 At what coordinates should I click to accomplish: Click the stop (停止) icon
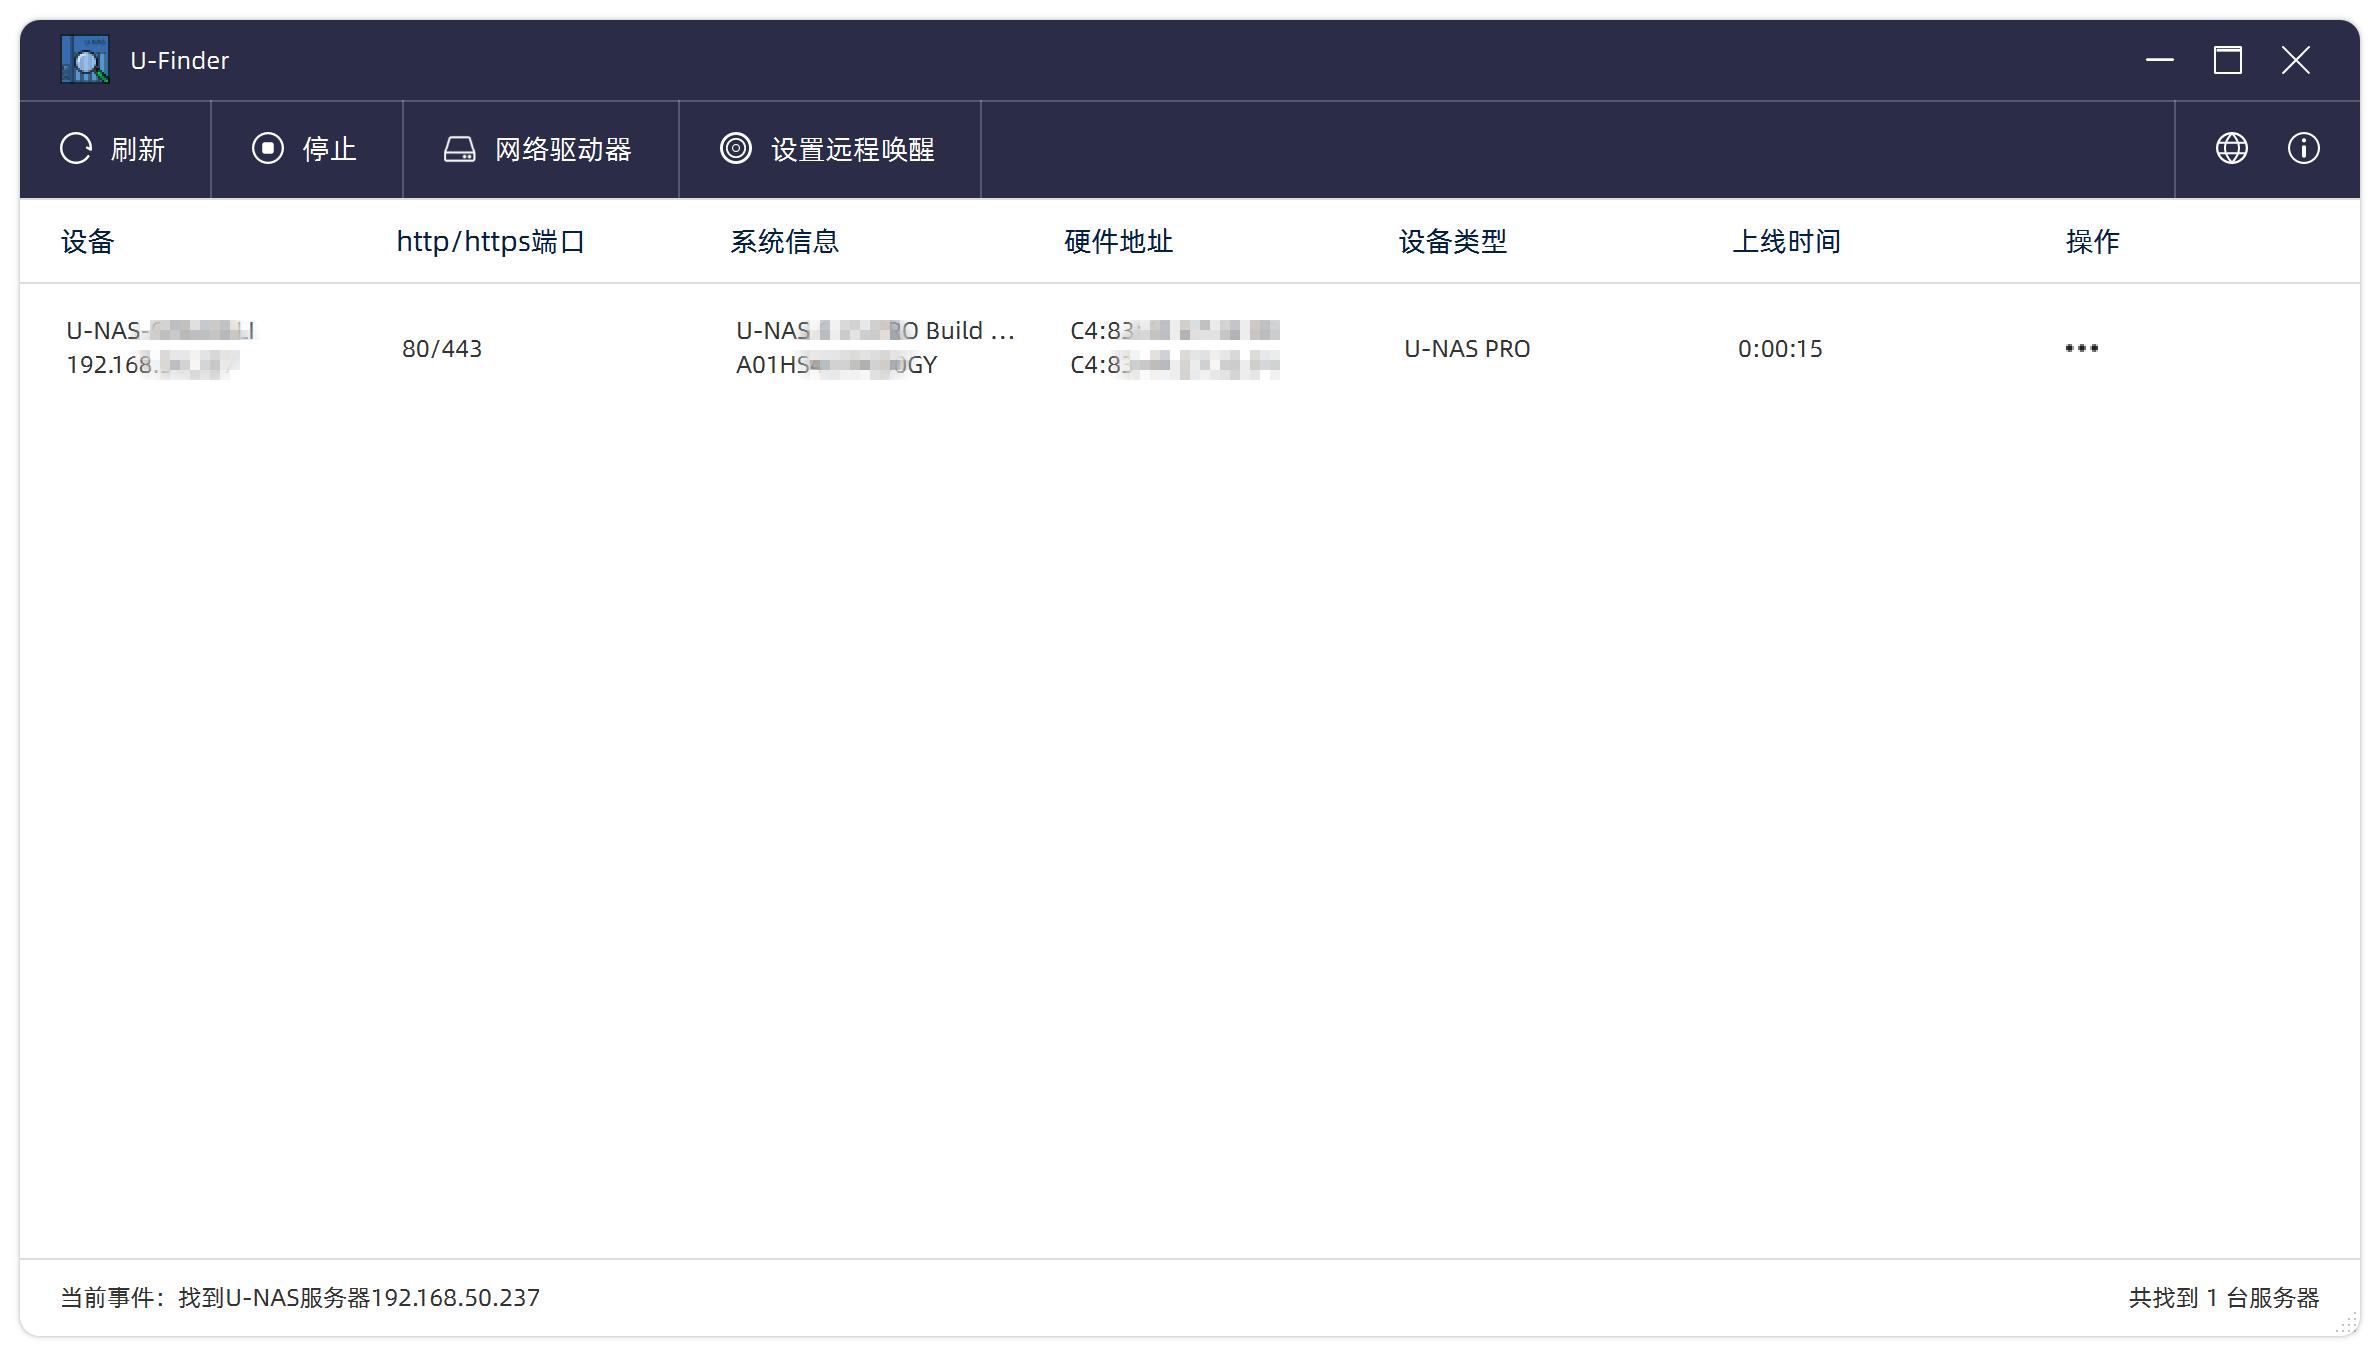[x=267, y=149]
